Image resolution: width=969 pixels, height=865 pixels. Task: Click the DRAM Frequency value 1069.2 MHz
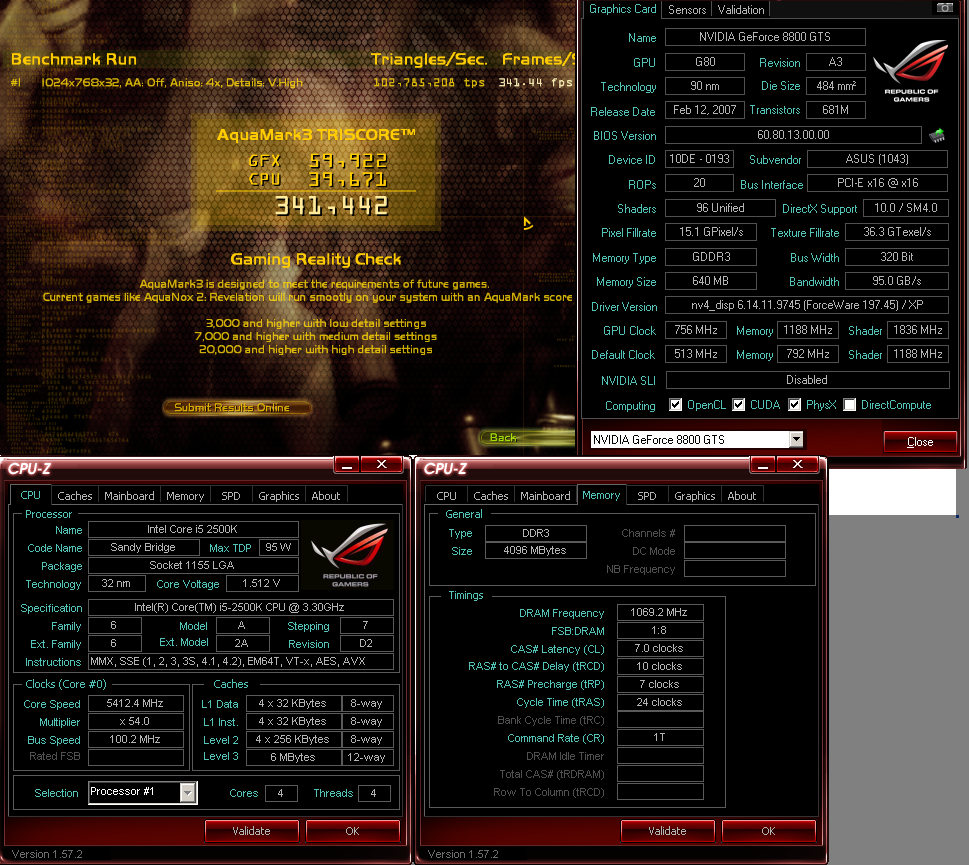coord(659,612)
